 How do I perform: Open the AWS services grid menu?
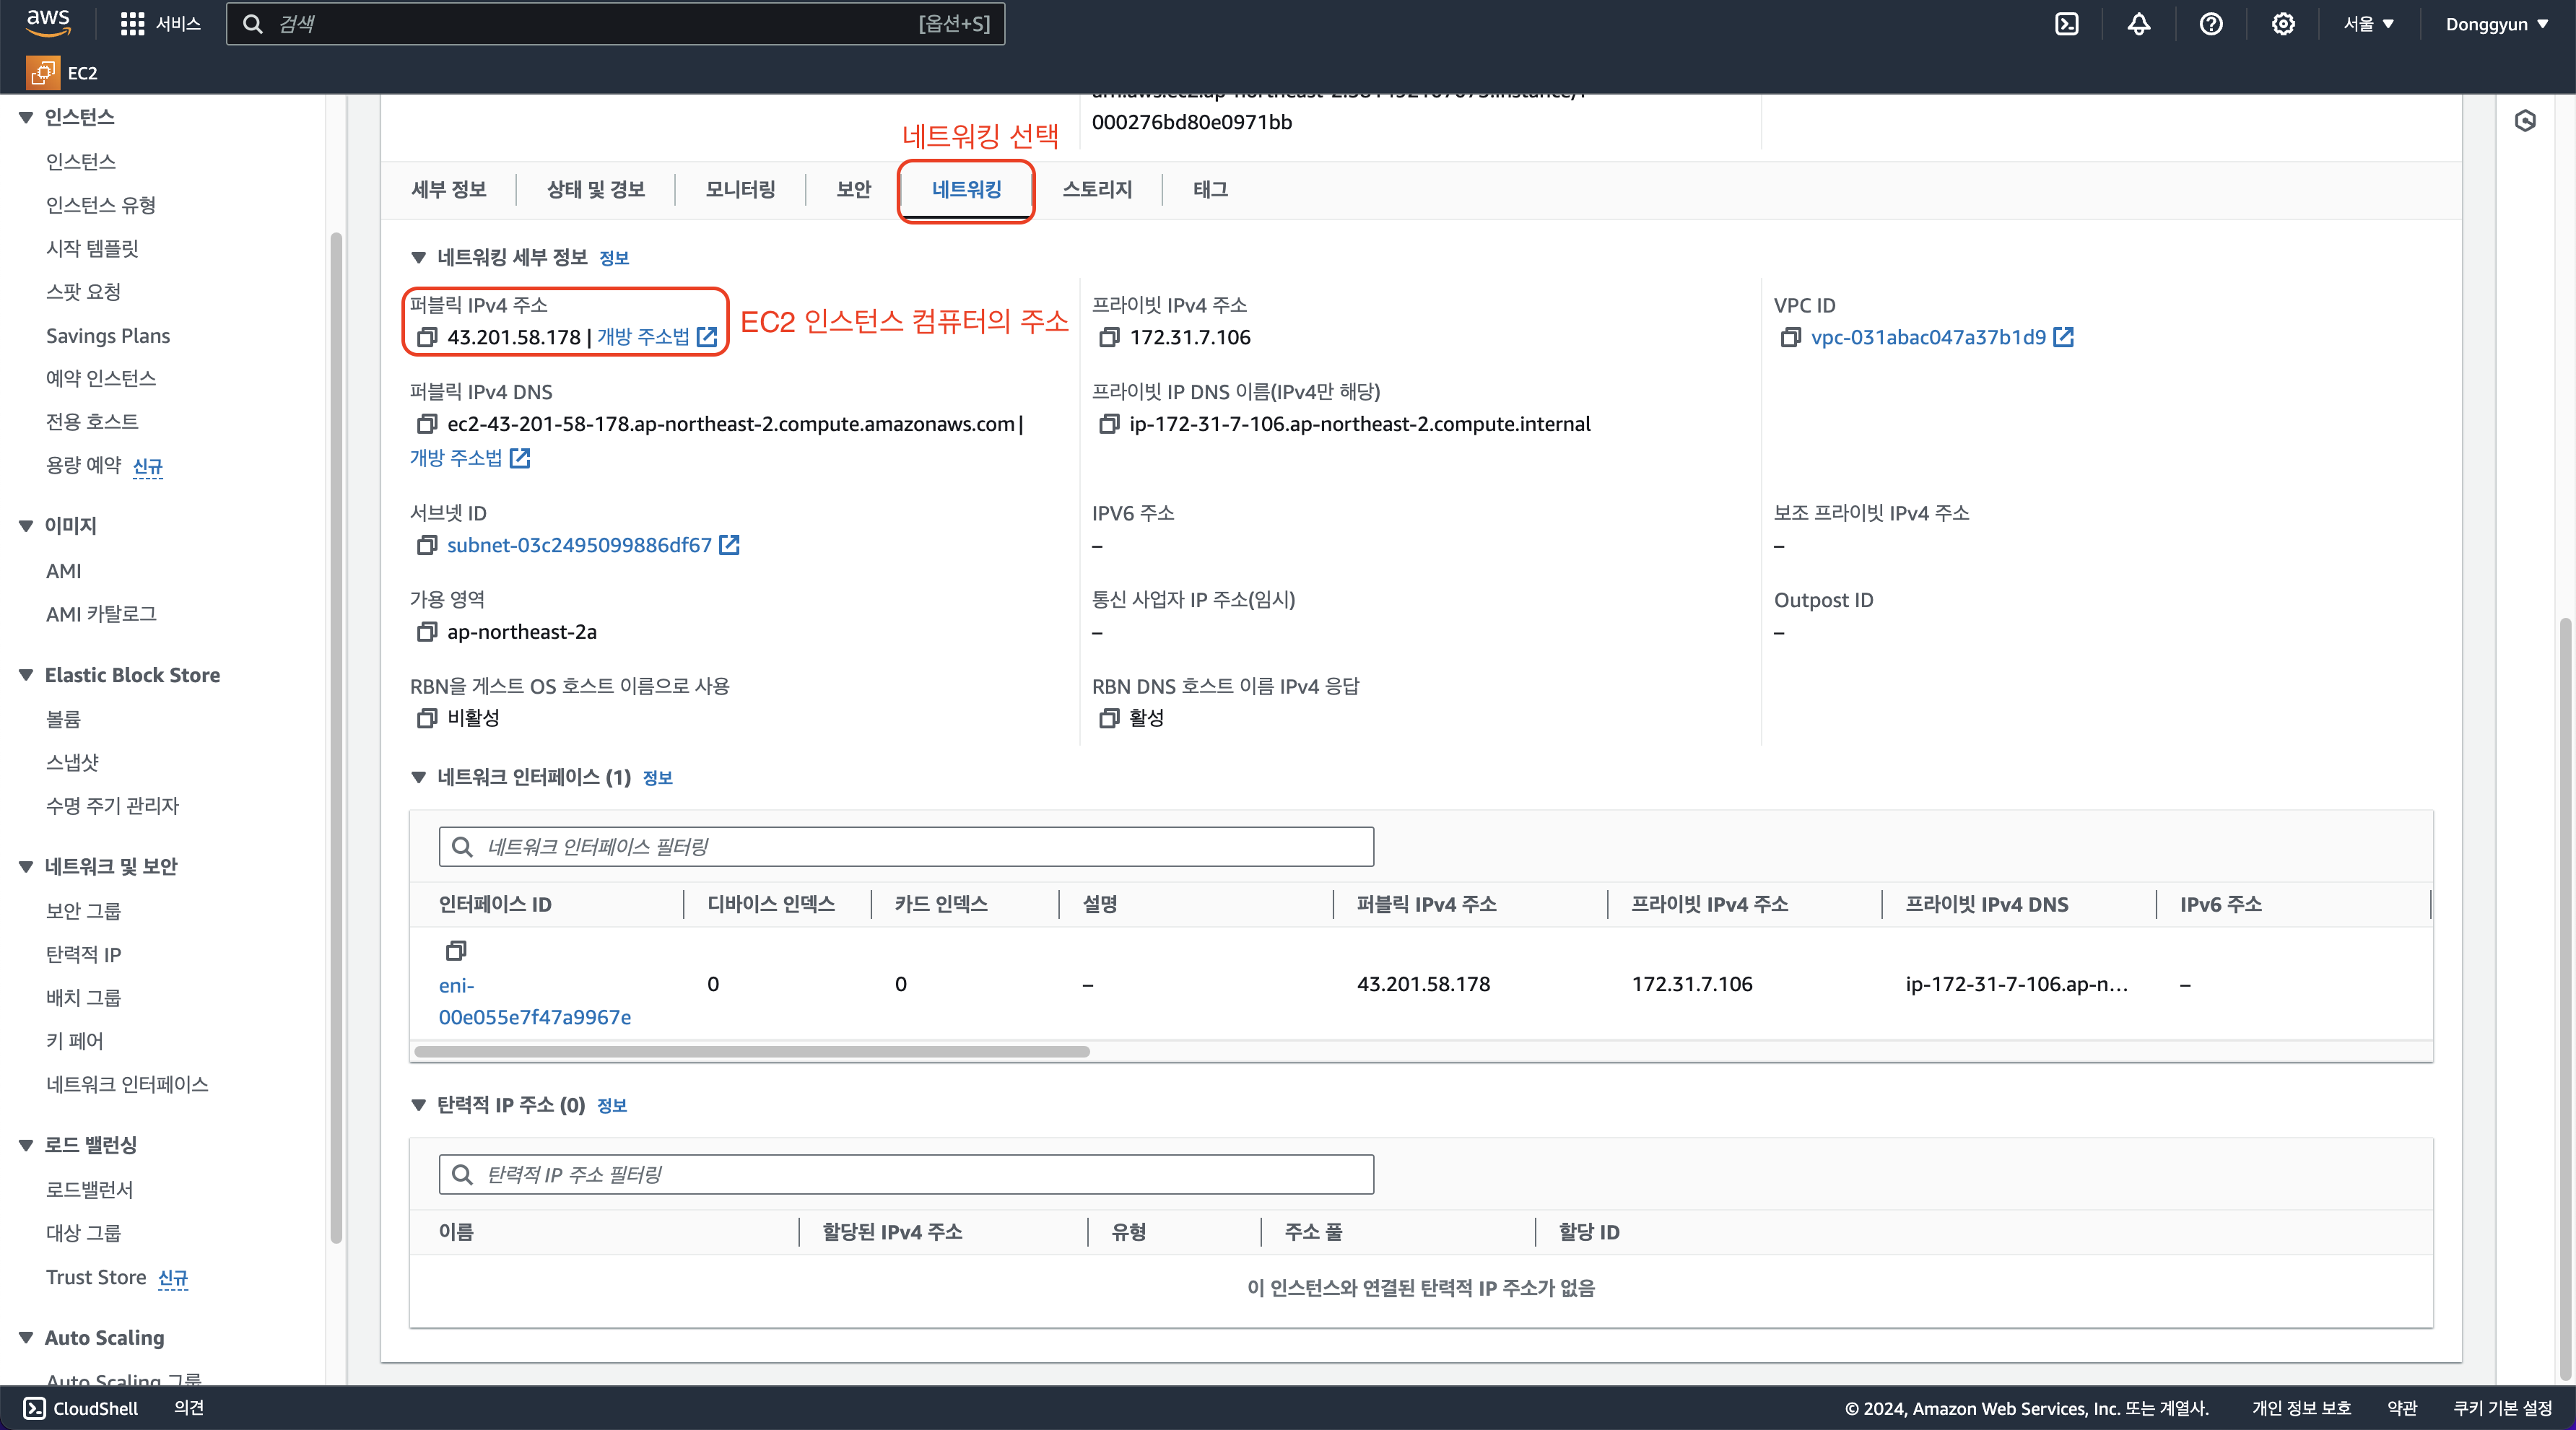(x=132, y=24)
